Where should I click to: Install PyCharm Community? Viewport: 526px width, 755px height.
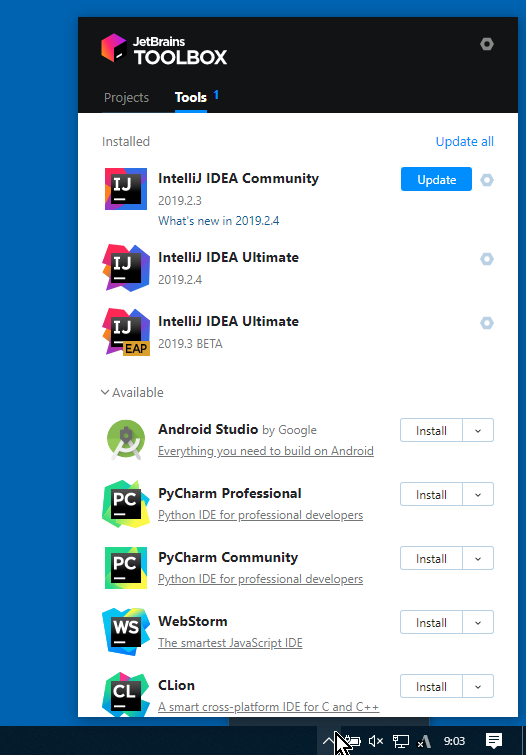click(x=431, y=559)
